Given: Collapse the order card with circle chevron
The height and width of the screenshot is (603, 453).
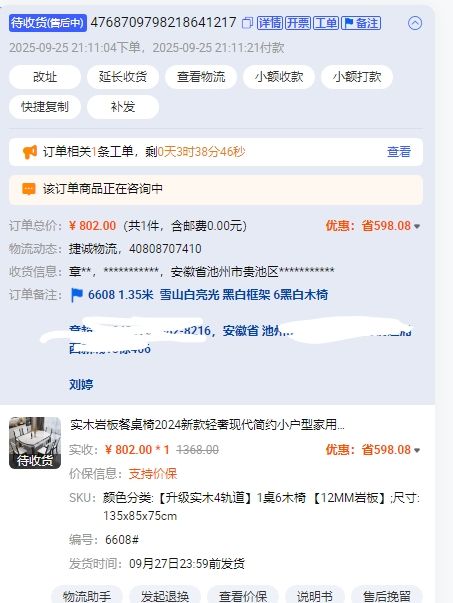Looking at the screenshot, I should 415,23.
